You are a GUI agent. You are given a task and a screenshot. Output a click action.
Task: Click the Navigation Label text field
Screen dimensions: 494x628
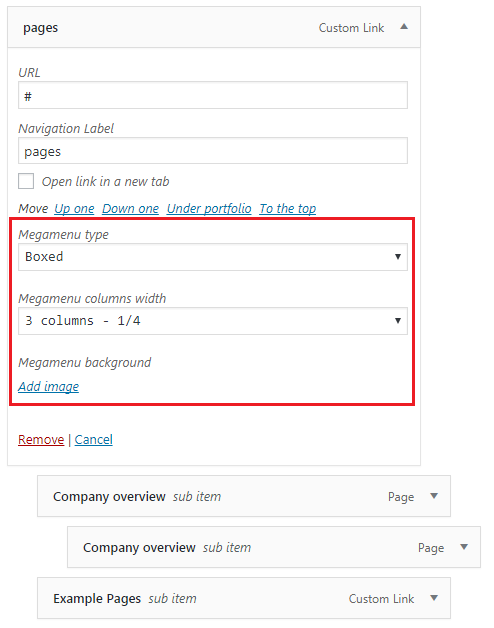(213, 151)
